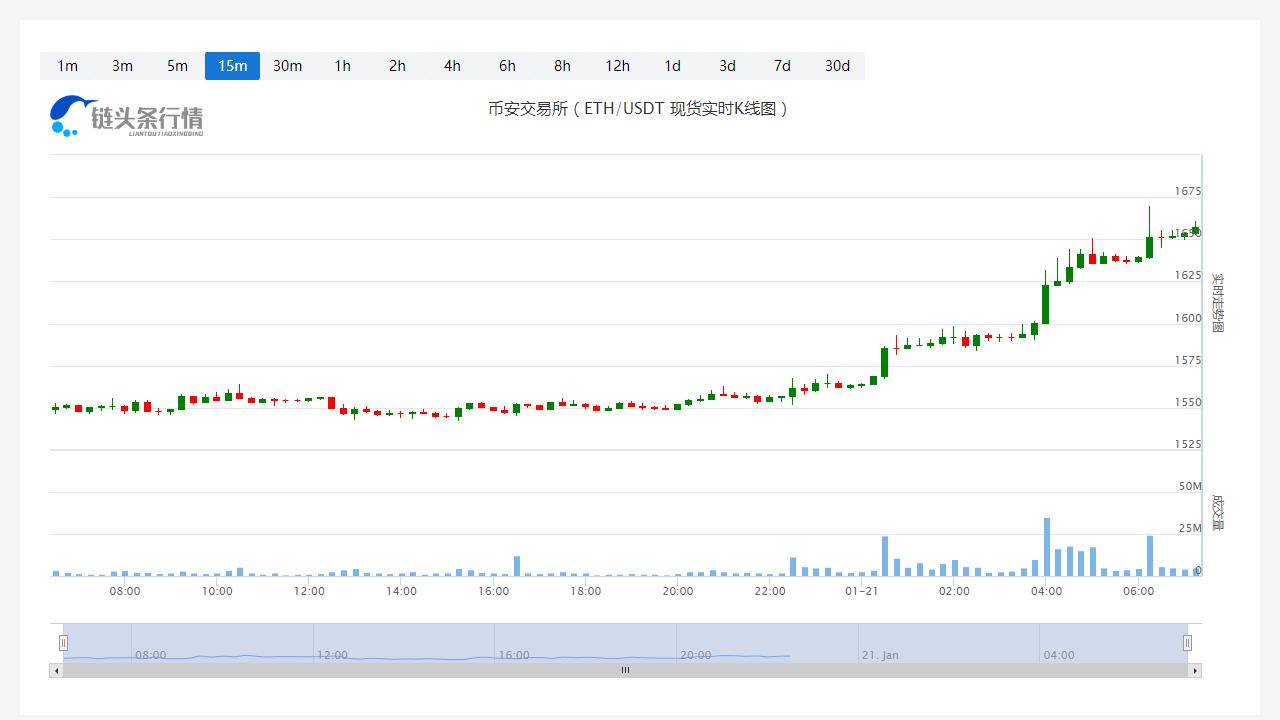Switch to the 2h interval tab

(397, 66)
